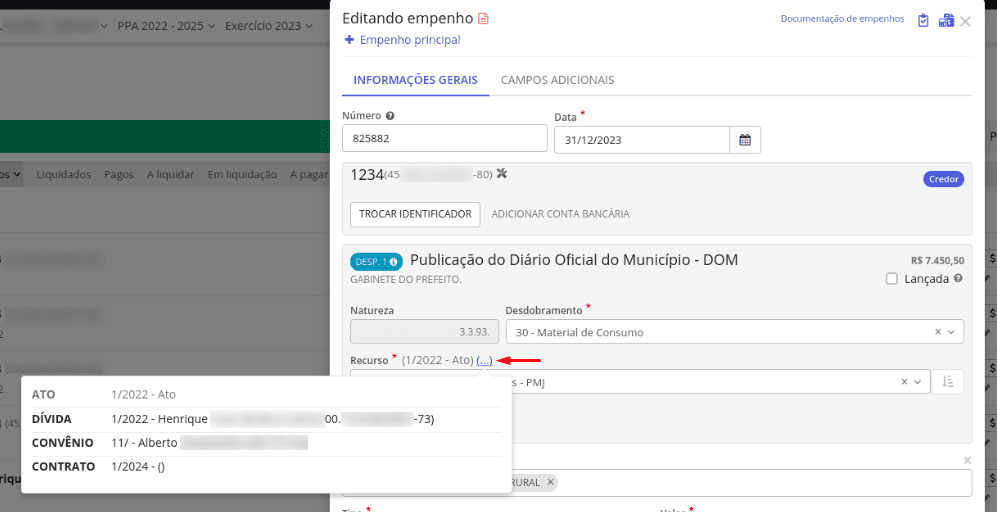Switch to the Campos Adicionais tab
This screenshot has width=997, height=512.
(558, 80)
